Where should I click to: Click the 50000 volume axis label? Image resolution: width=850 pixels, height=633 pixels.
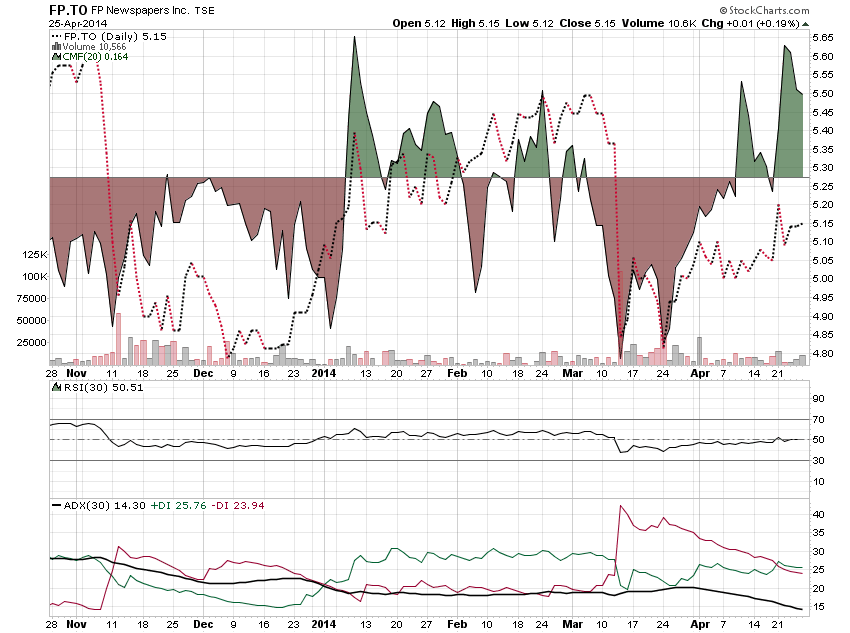click(31, 320)
